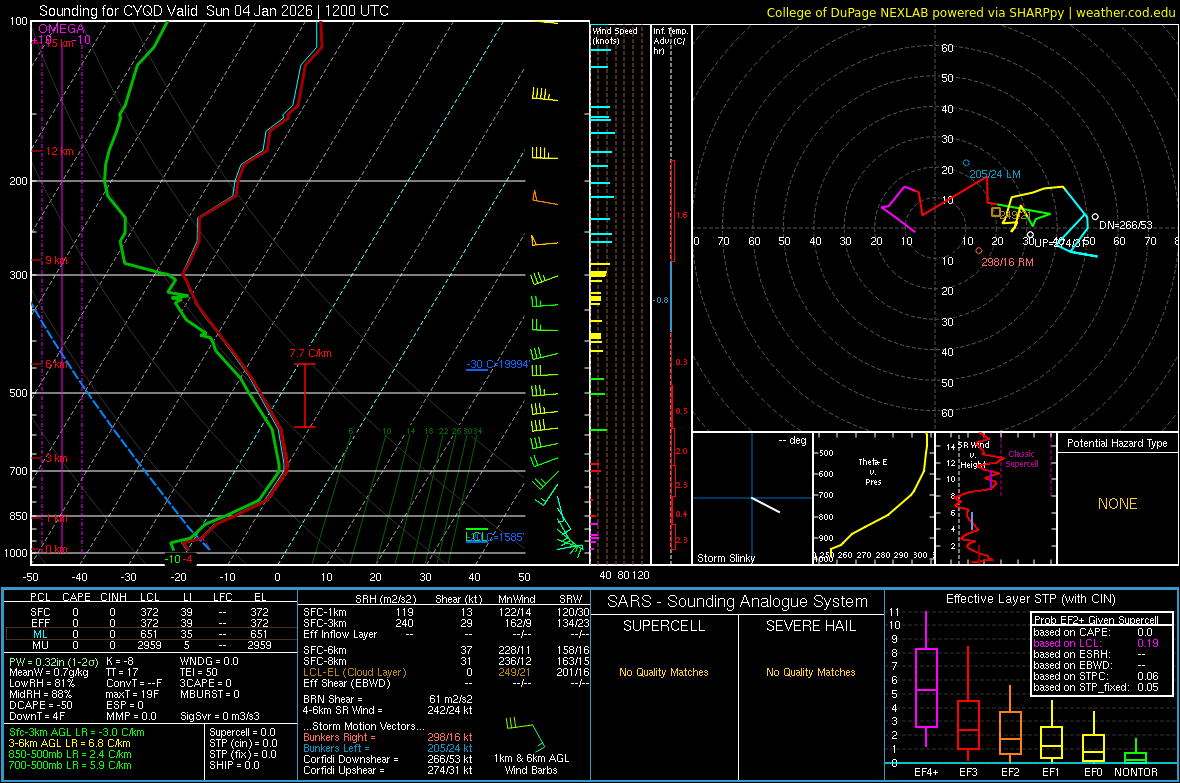The image size is (1180, 783).
Task: Click the Corfidi Downshear = row
Action: pos(388,759)
